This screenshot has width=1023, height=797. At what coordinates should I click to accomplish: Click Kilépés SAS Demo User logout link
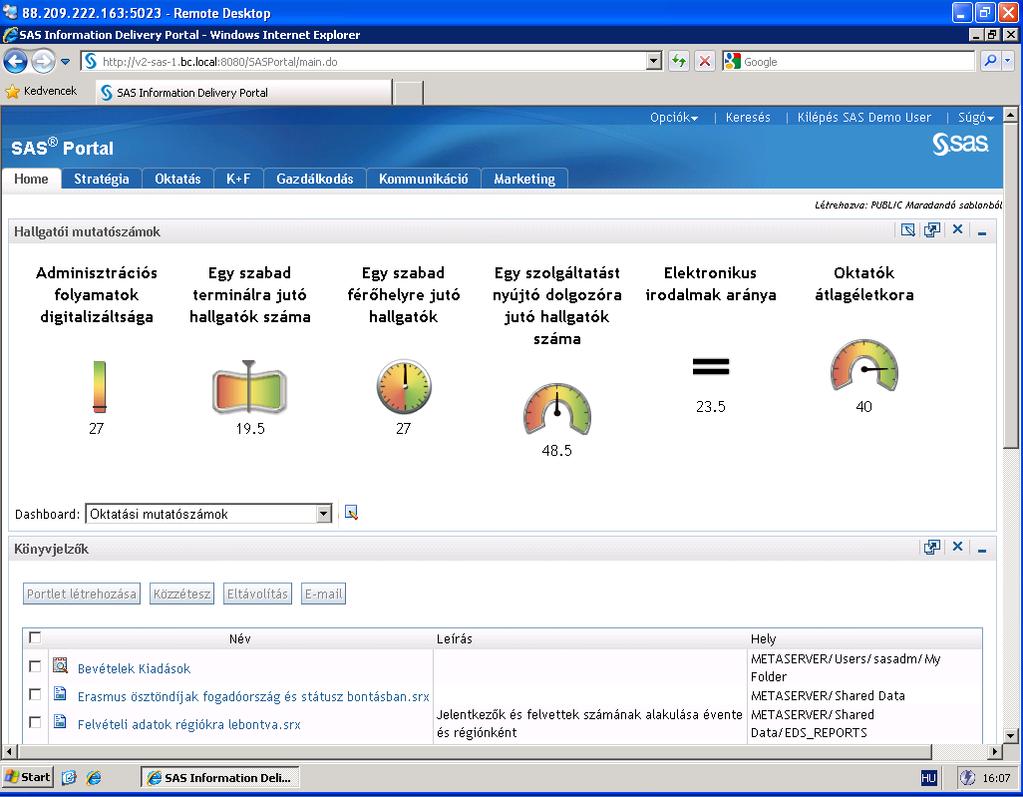pos(864,117)
